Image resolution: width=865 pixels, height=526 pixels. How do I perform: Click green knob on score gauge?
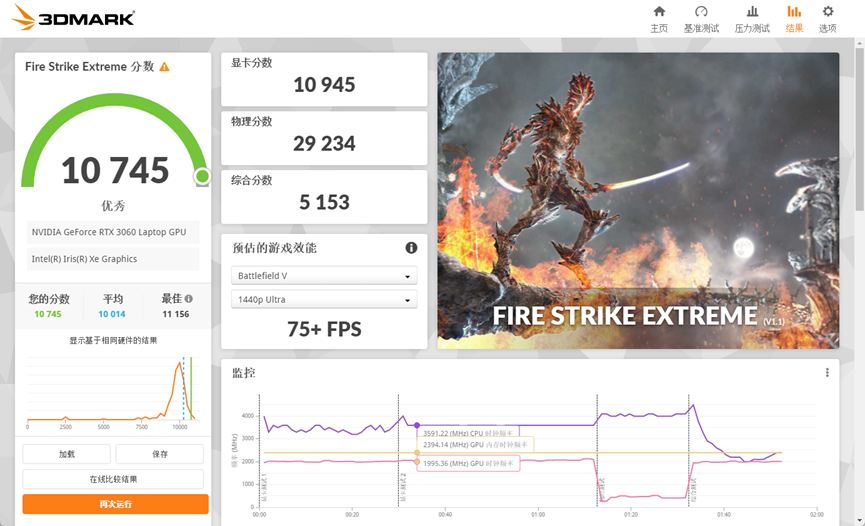[x=202, y=177]
